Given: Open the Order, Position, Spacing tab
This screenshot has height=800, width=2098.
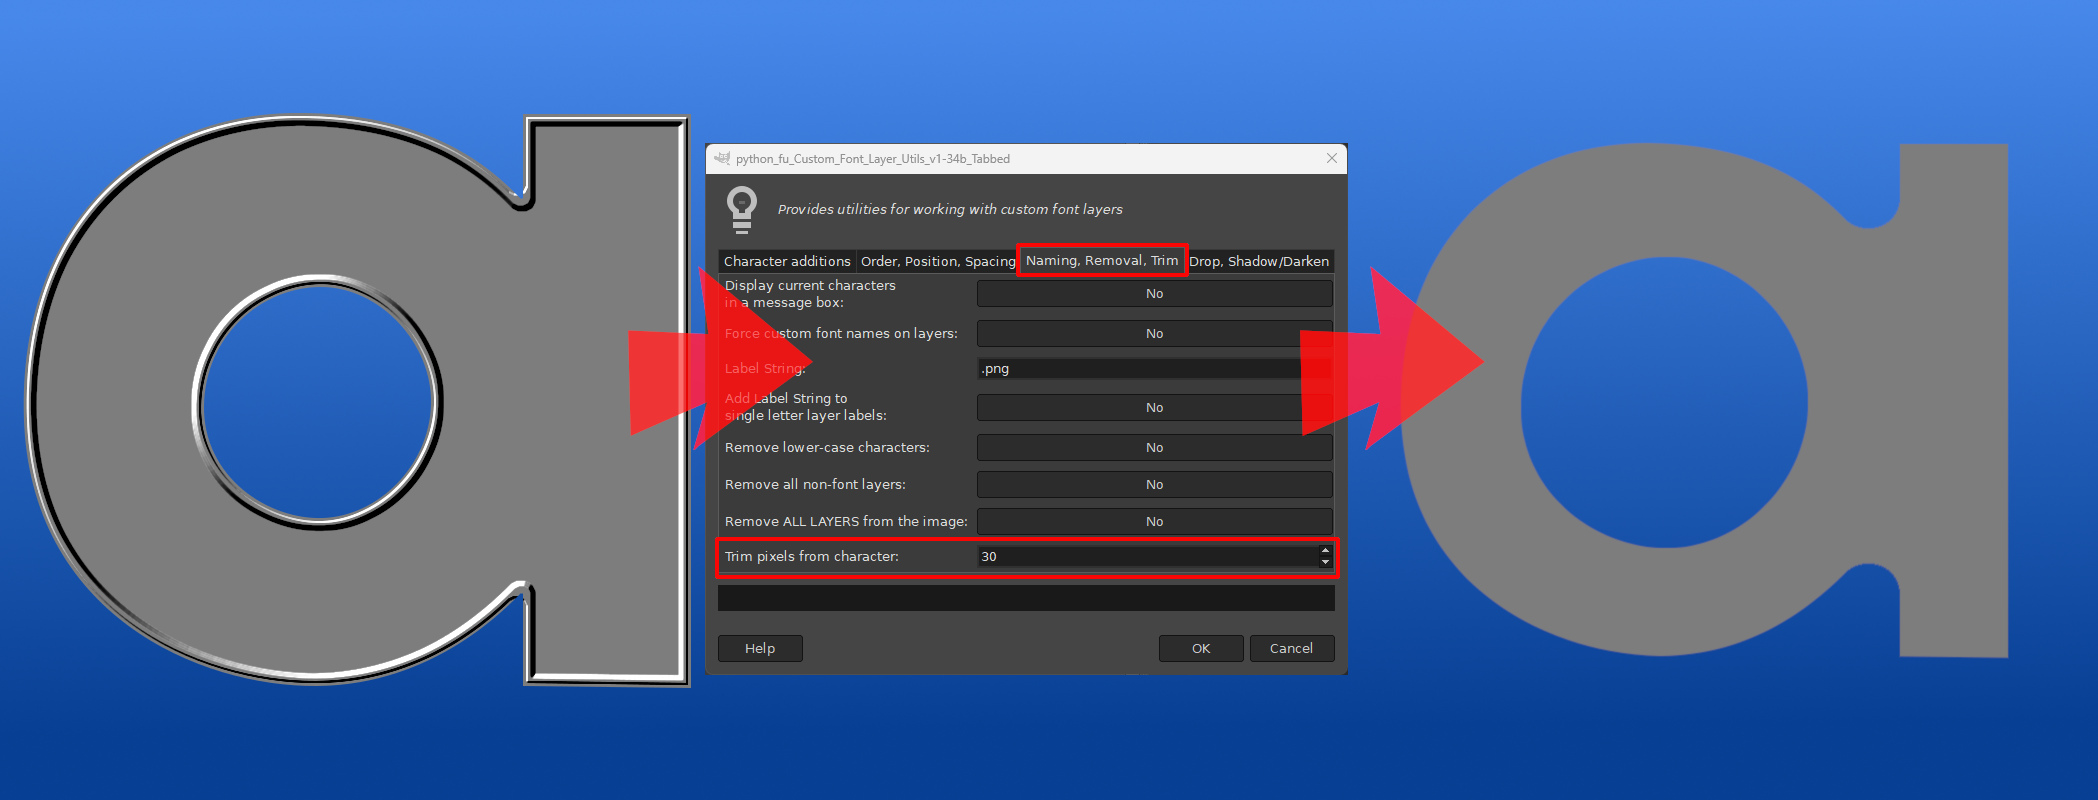Looking at the screenshot, I should [x=938, y=261].
